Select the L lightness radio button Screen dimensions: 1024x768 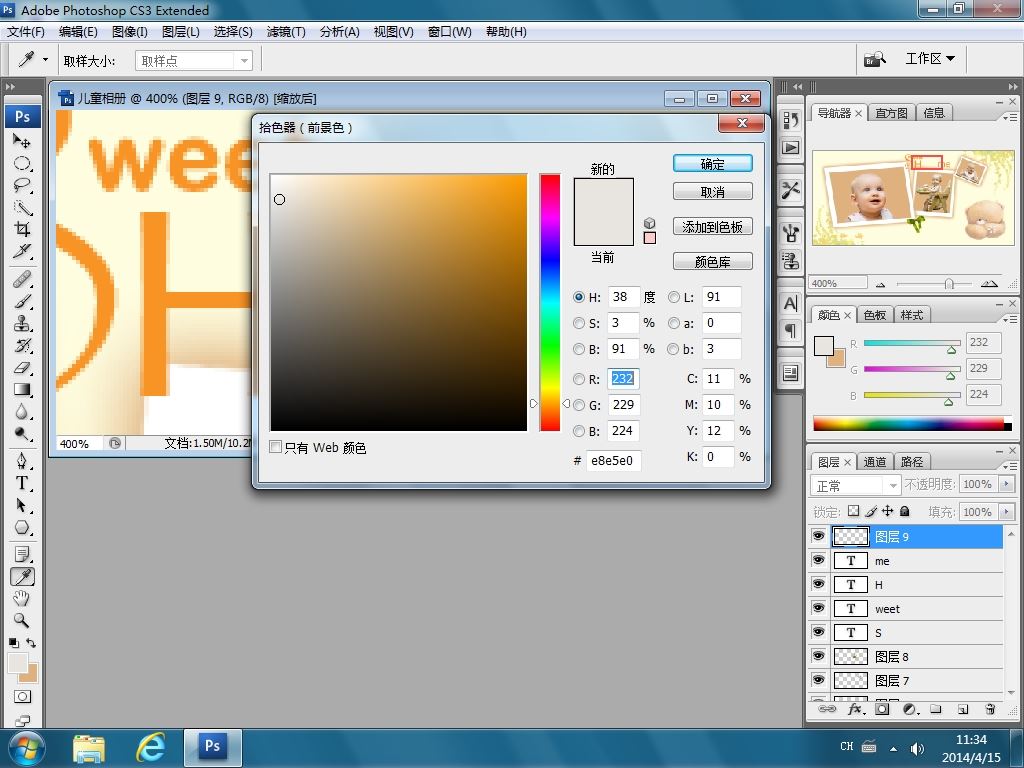click(673, 297)
